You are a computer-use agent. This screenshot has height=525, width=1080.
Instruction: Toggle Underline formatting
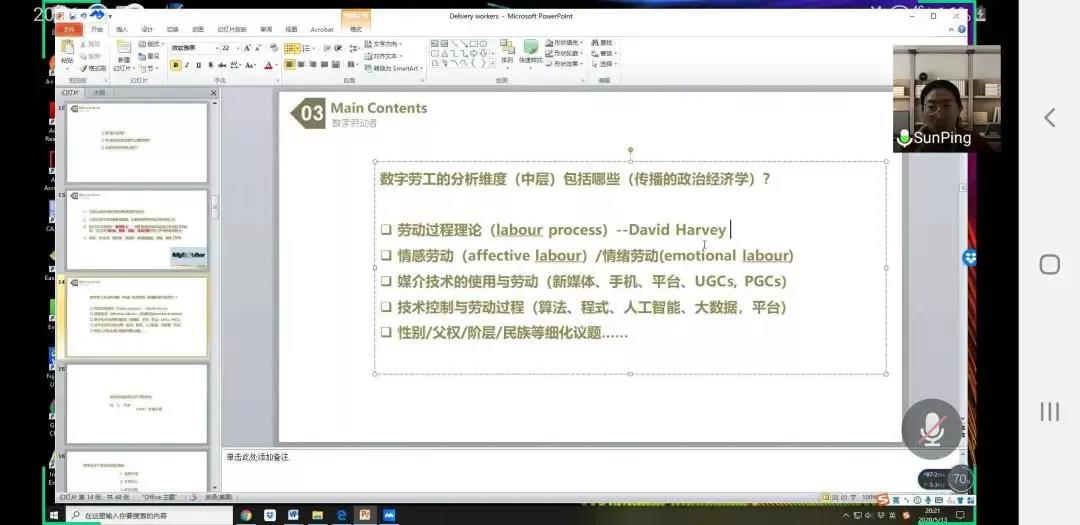pos(198,65)
